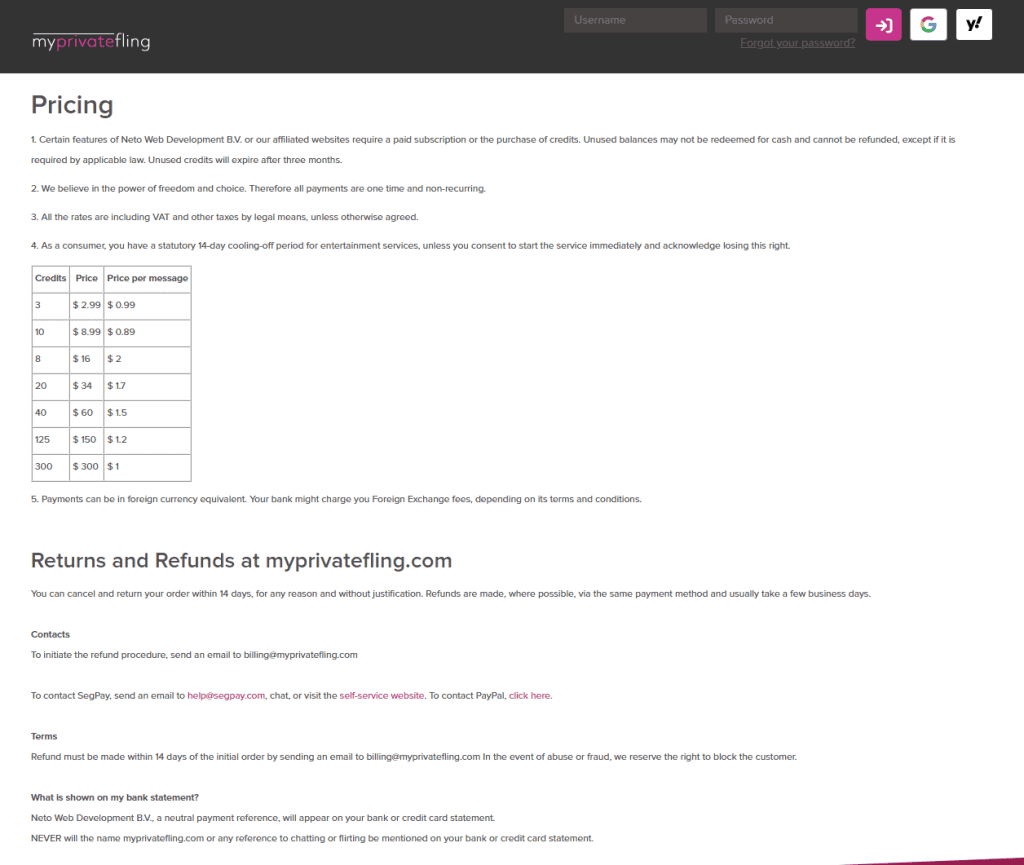Select the '$ 1' per message cell
The image size is (1024, 865).
pyautogui.click(x=147, y=466)
